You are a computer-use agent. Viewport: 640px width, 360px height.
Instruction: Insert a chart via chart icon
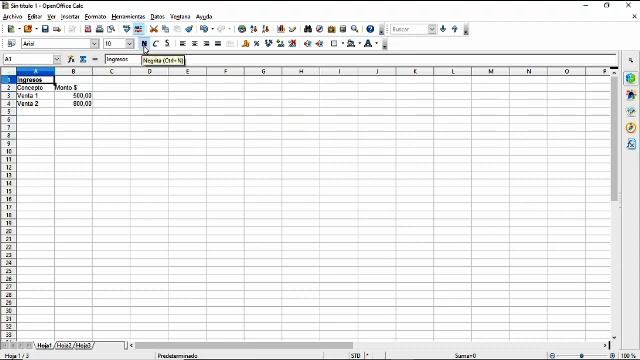click(281, 29)
